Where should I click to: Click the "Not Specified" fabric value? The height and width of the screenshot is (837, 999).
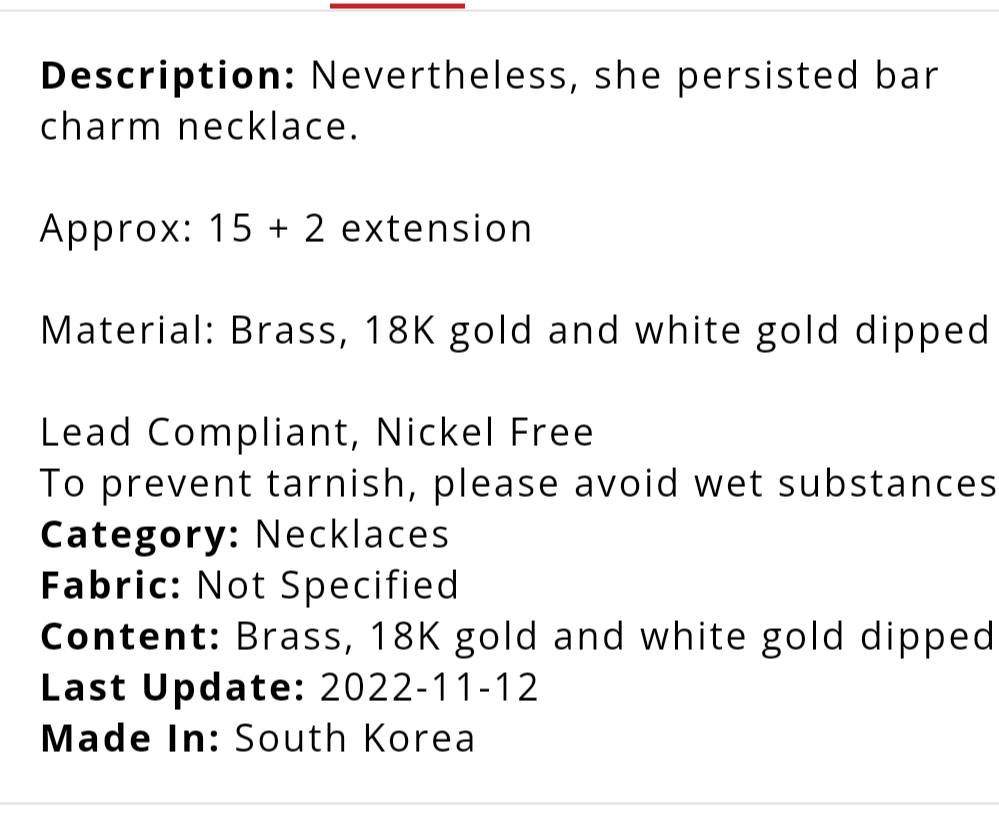tap(327, 586)
